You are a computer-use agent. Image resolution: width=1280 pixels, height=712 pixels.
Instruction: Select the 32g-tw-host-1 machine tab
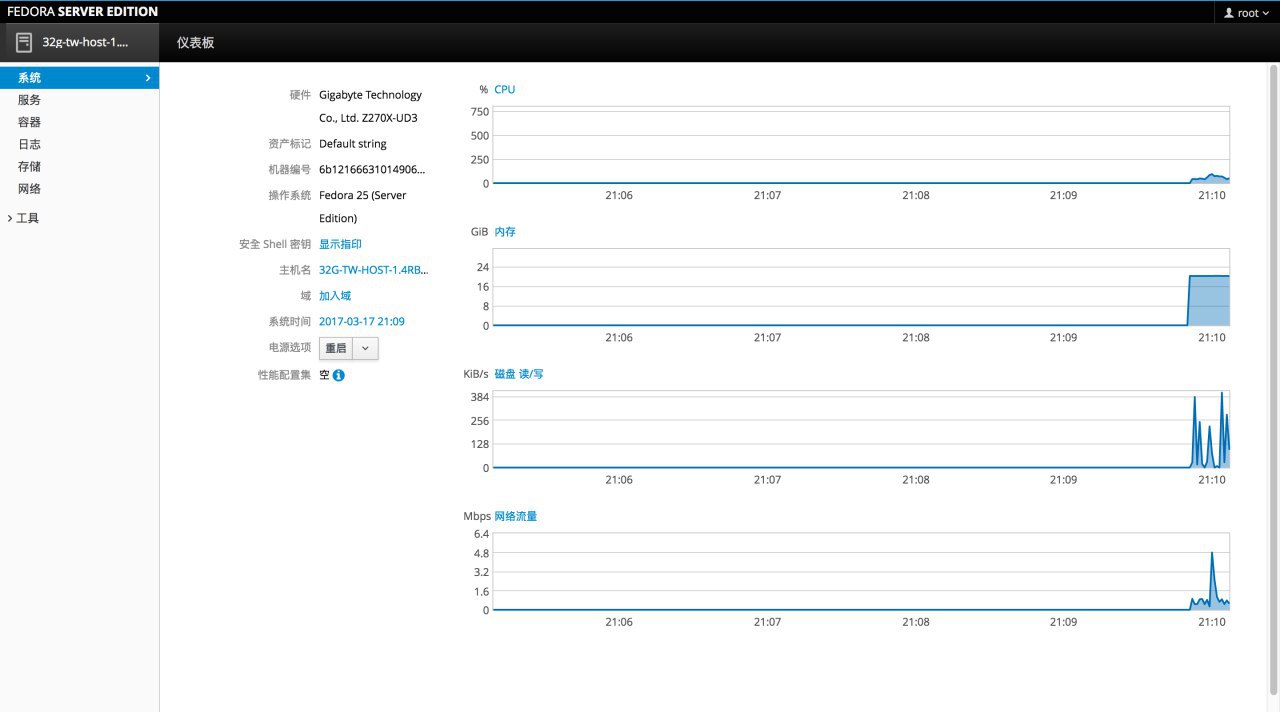tap(80, 43)
